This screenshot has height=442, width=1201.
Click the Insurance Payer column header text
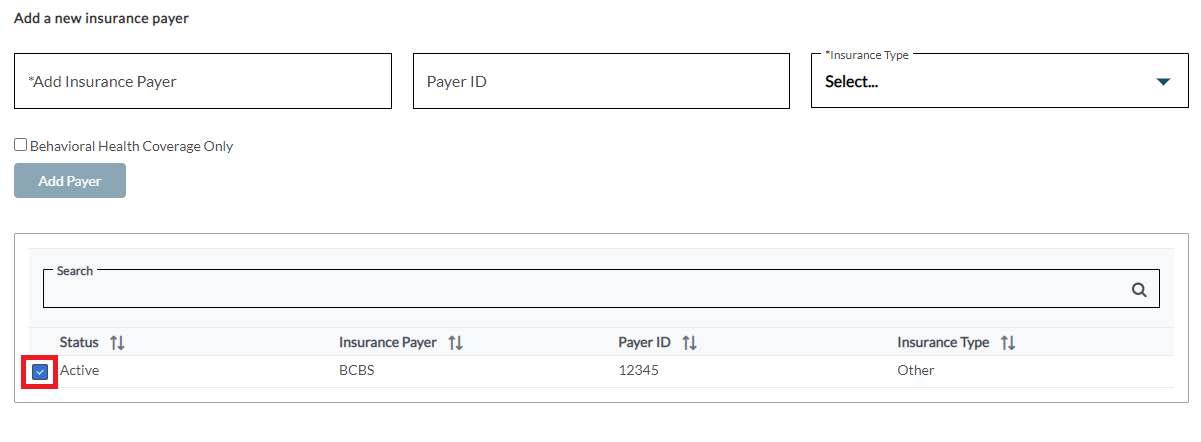(388, 343)
